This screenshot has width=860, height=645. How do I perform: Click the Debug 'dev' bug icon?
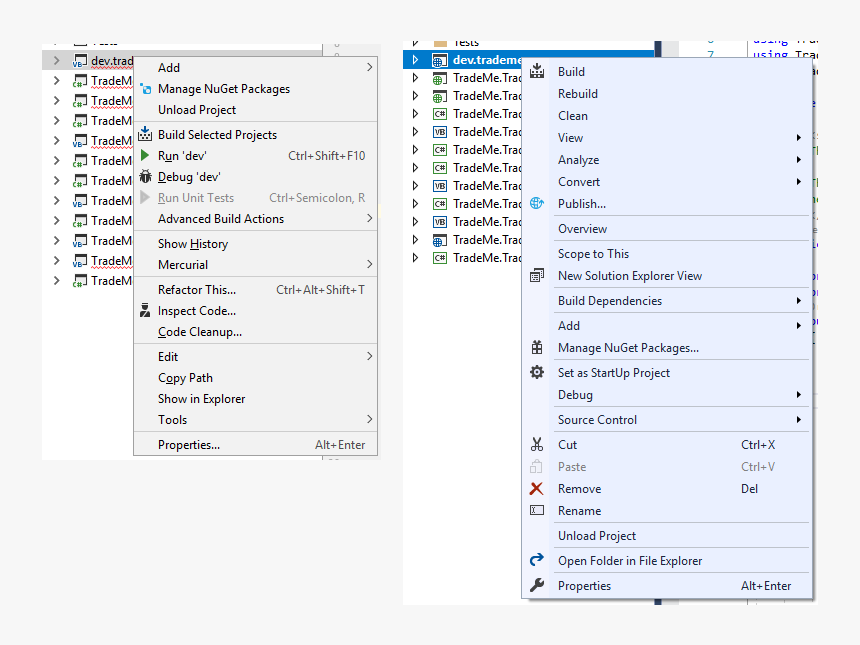[145, 177]
